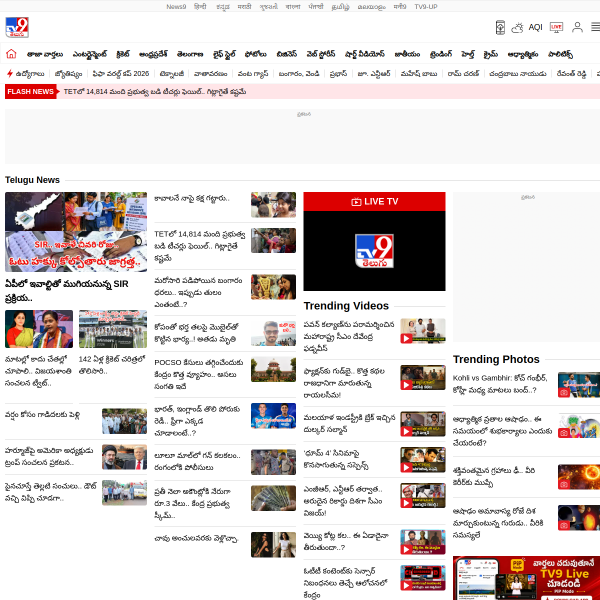Click the 'Telugu News' section heading
600x600 pixels.
tap(32, 180)
